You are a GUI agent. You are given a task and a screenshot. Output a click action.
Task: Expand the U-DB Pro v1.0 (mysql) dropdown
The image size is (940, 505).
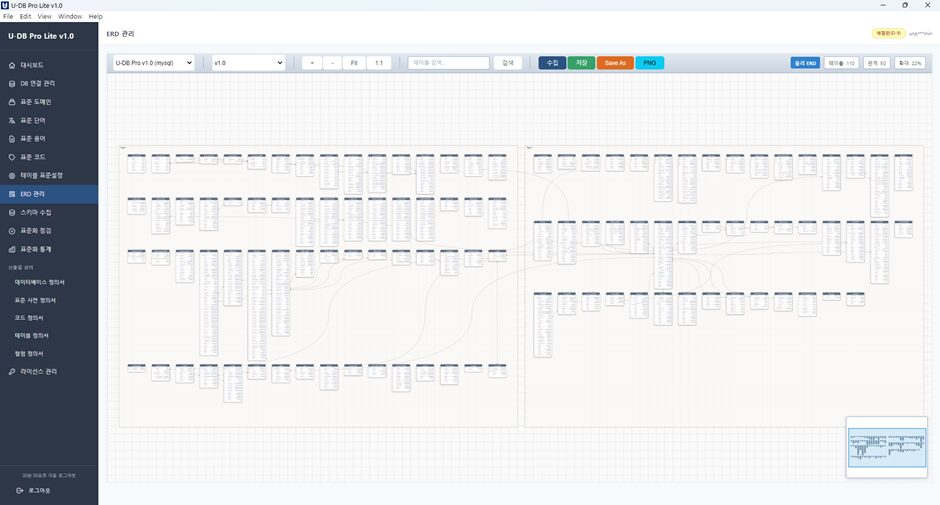(x=154, y=63)
